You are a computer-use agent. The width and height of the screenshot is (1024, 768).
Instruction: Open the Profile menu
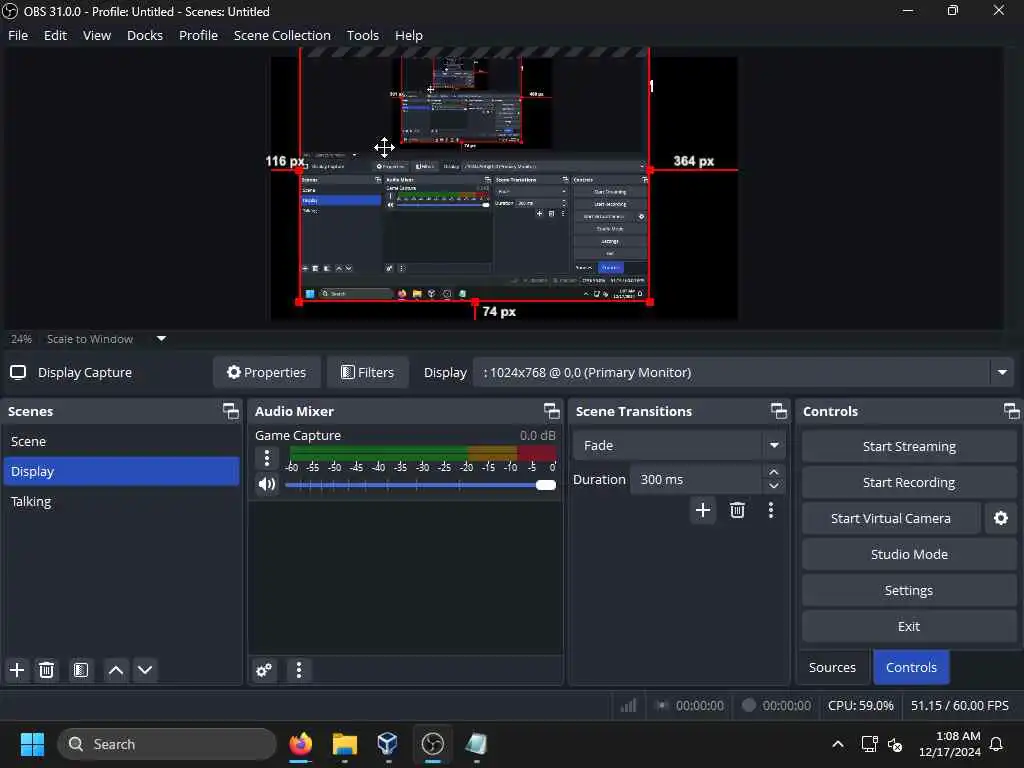tap(199, 35)
